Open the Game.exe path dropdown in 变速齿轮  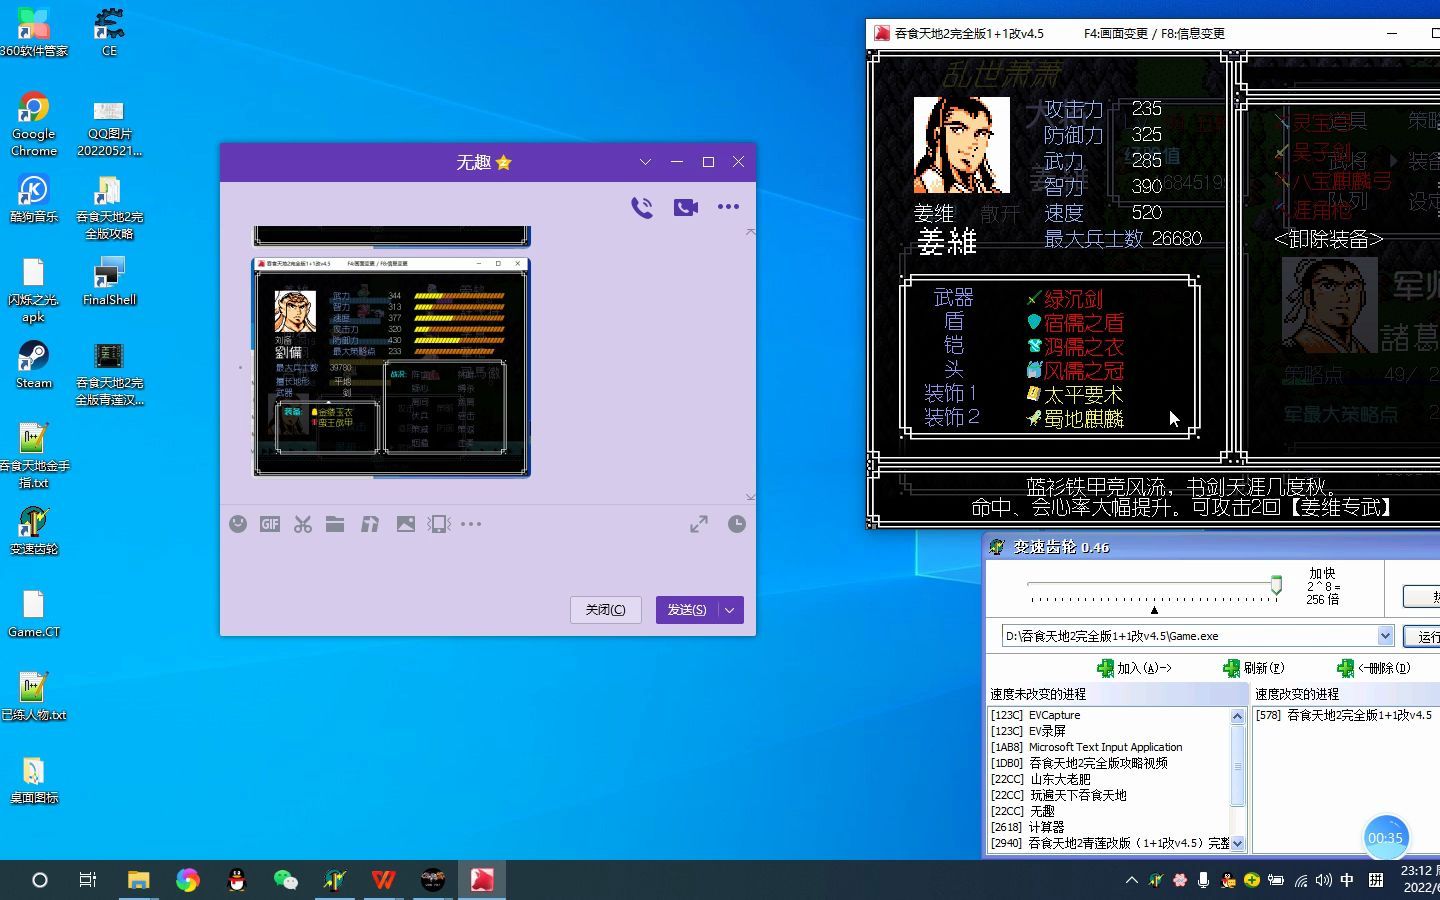tap(1385, 636)
